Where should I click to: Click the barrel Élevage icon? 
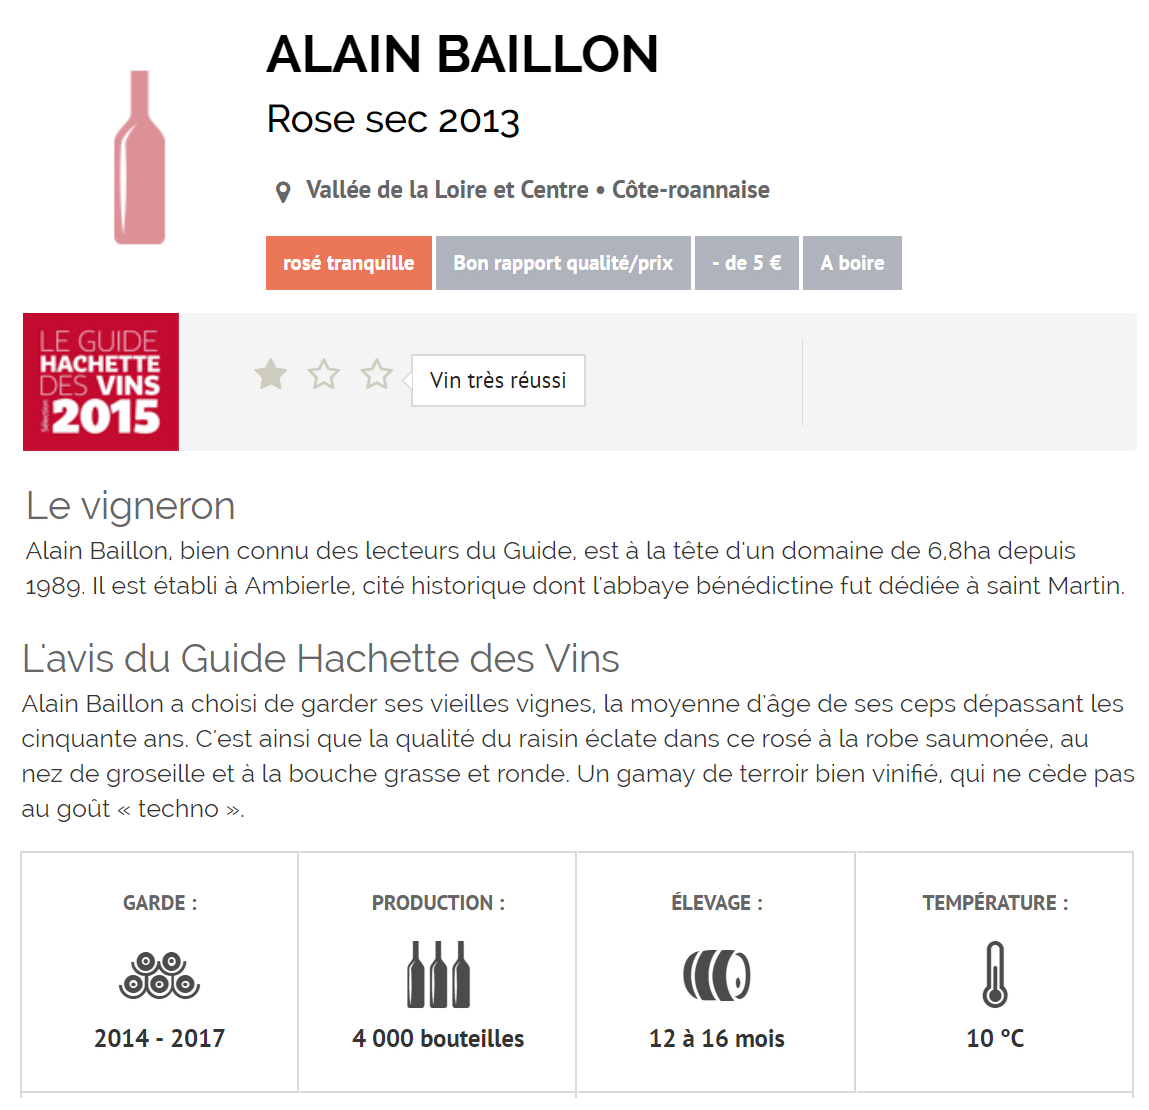716,975
